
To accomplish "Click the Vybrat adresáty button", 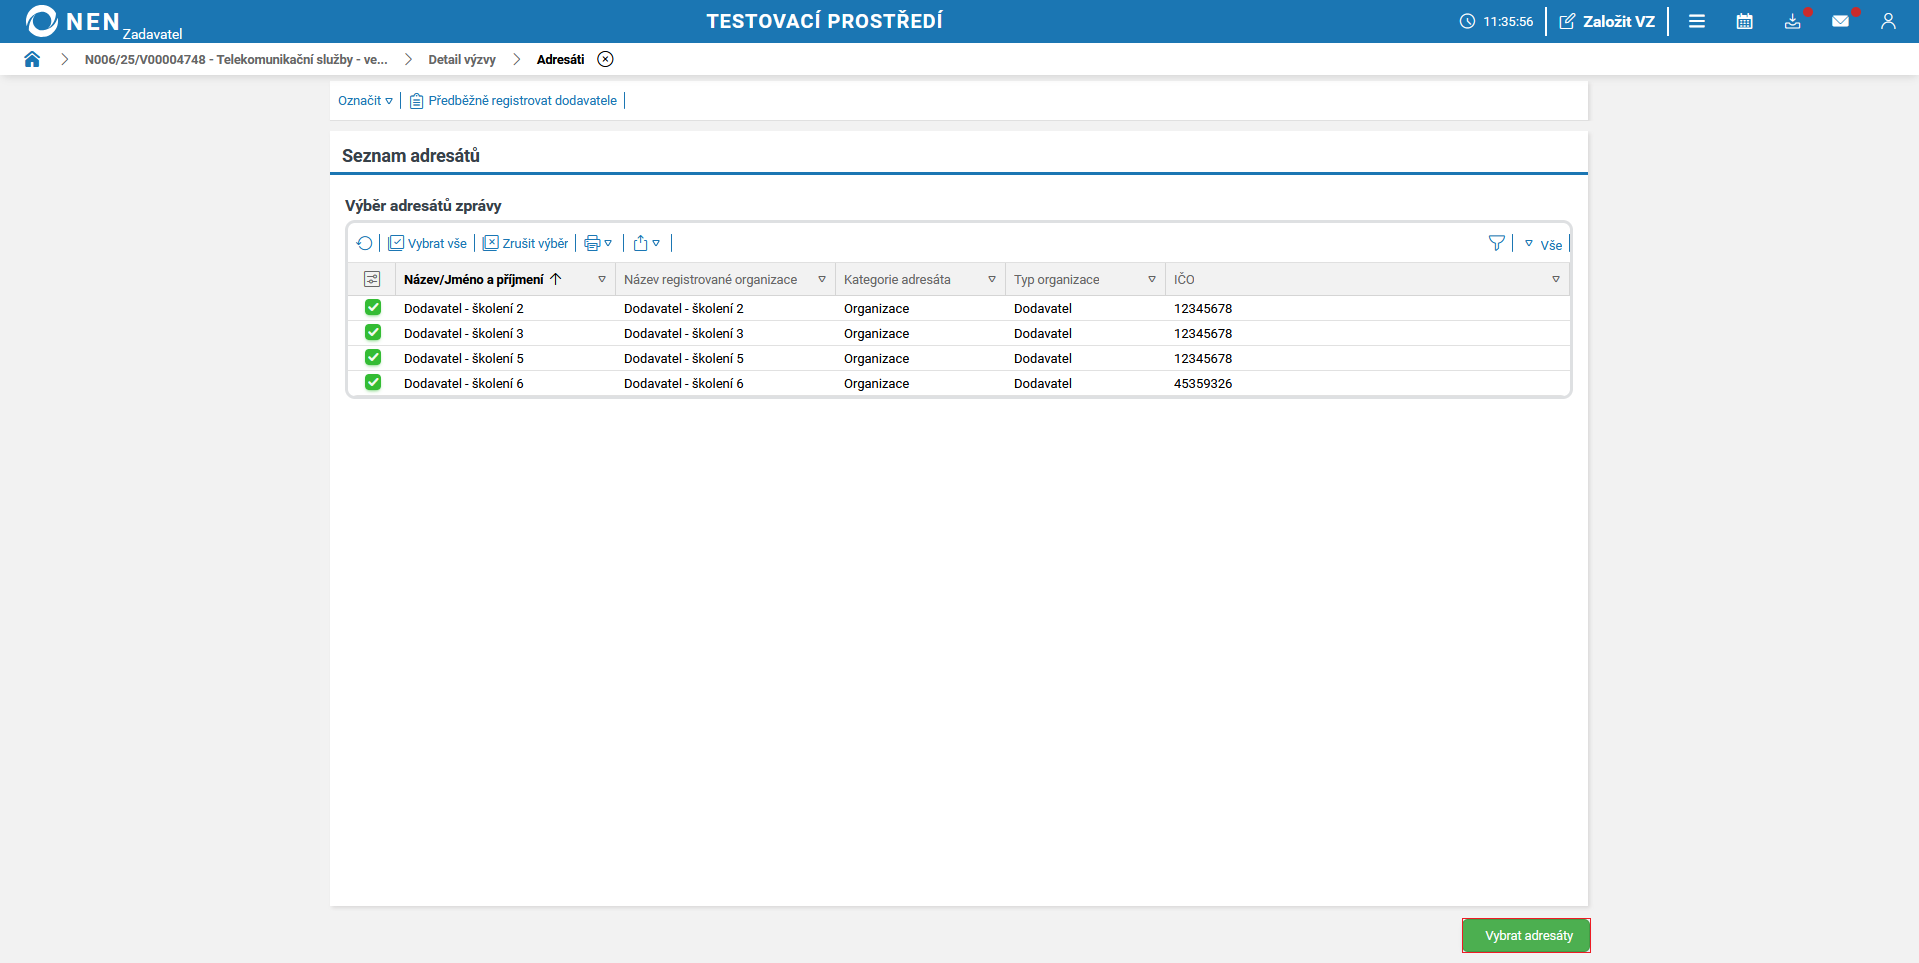I will coord(1526,936).
